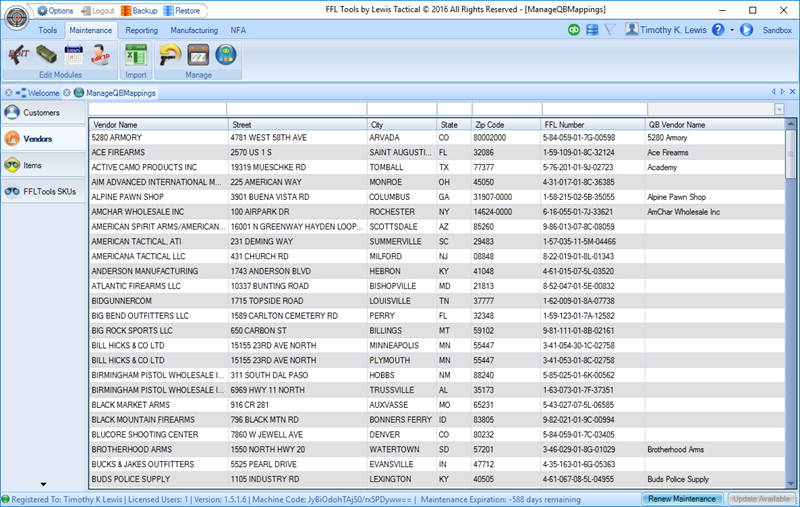The height and width of the screenshot is (507, 800).
Task: Switch to the NFA ribbon tab
Action: [x=238, y=31]
